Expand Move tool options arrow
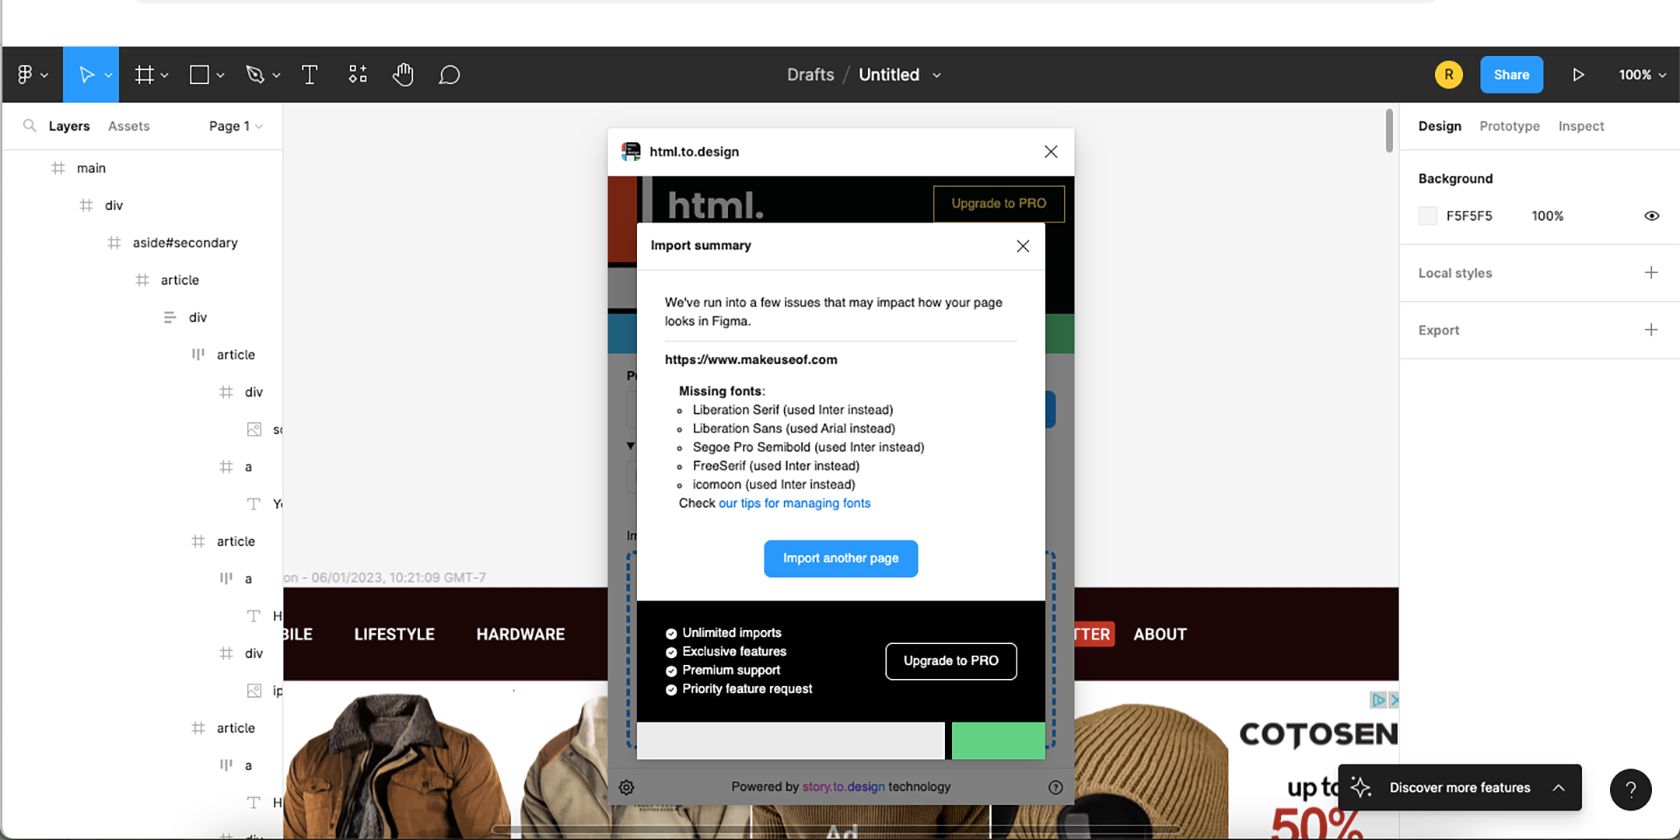Viewport: 1680px width, 840px height. coord(108,76)
